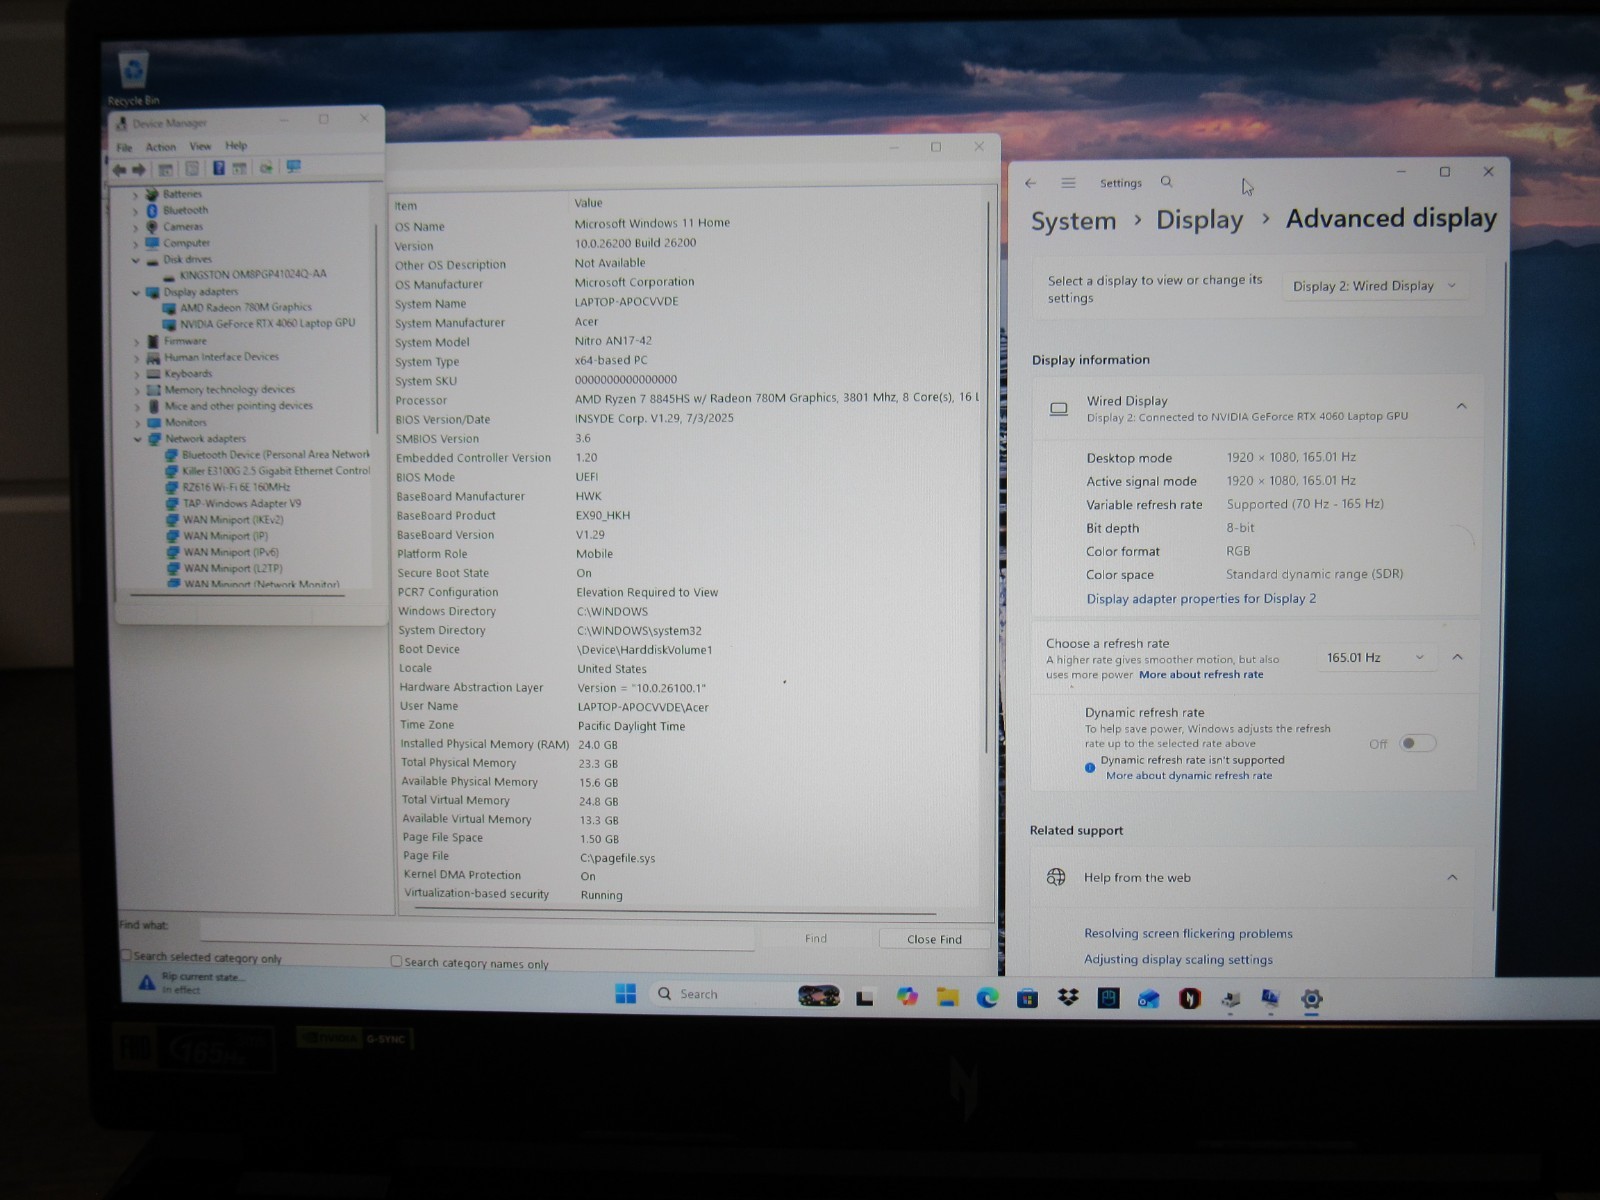Go to Display in Settings breadcrumb

(x=1199, y=220)
